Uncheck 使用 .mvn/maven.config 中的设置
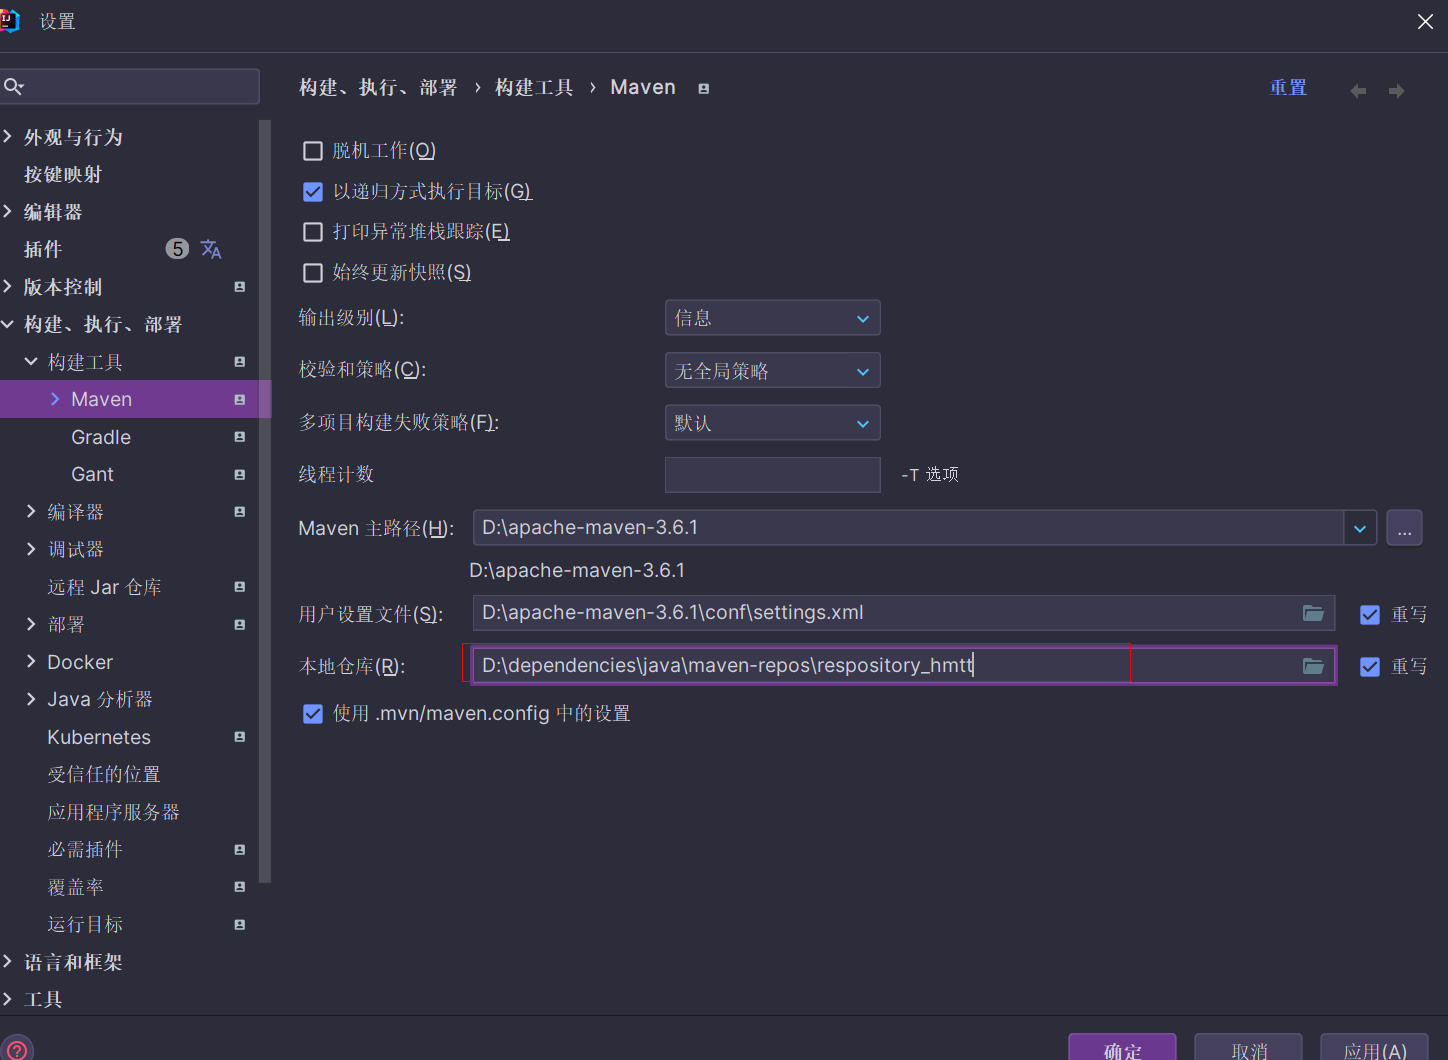The height and width of the screenshot is (1060, 1448). coord(313,714)
